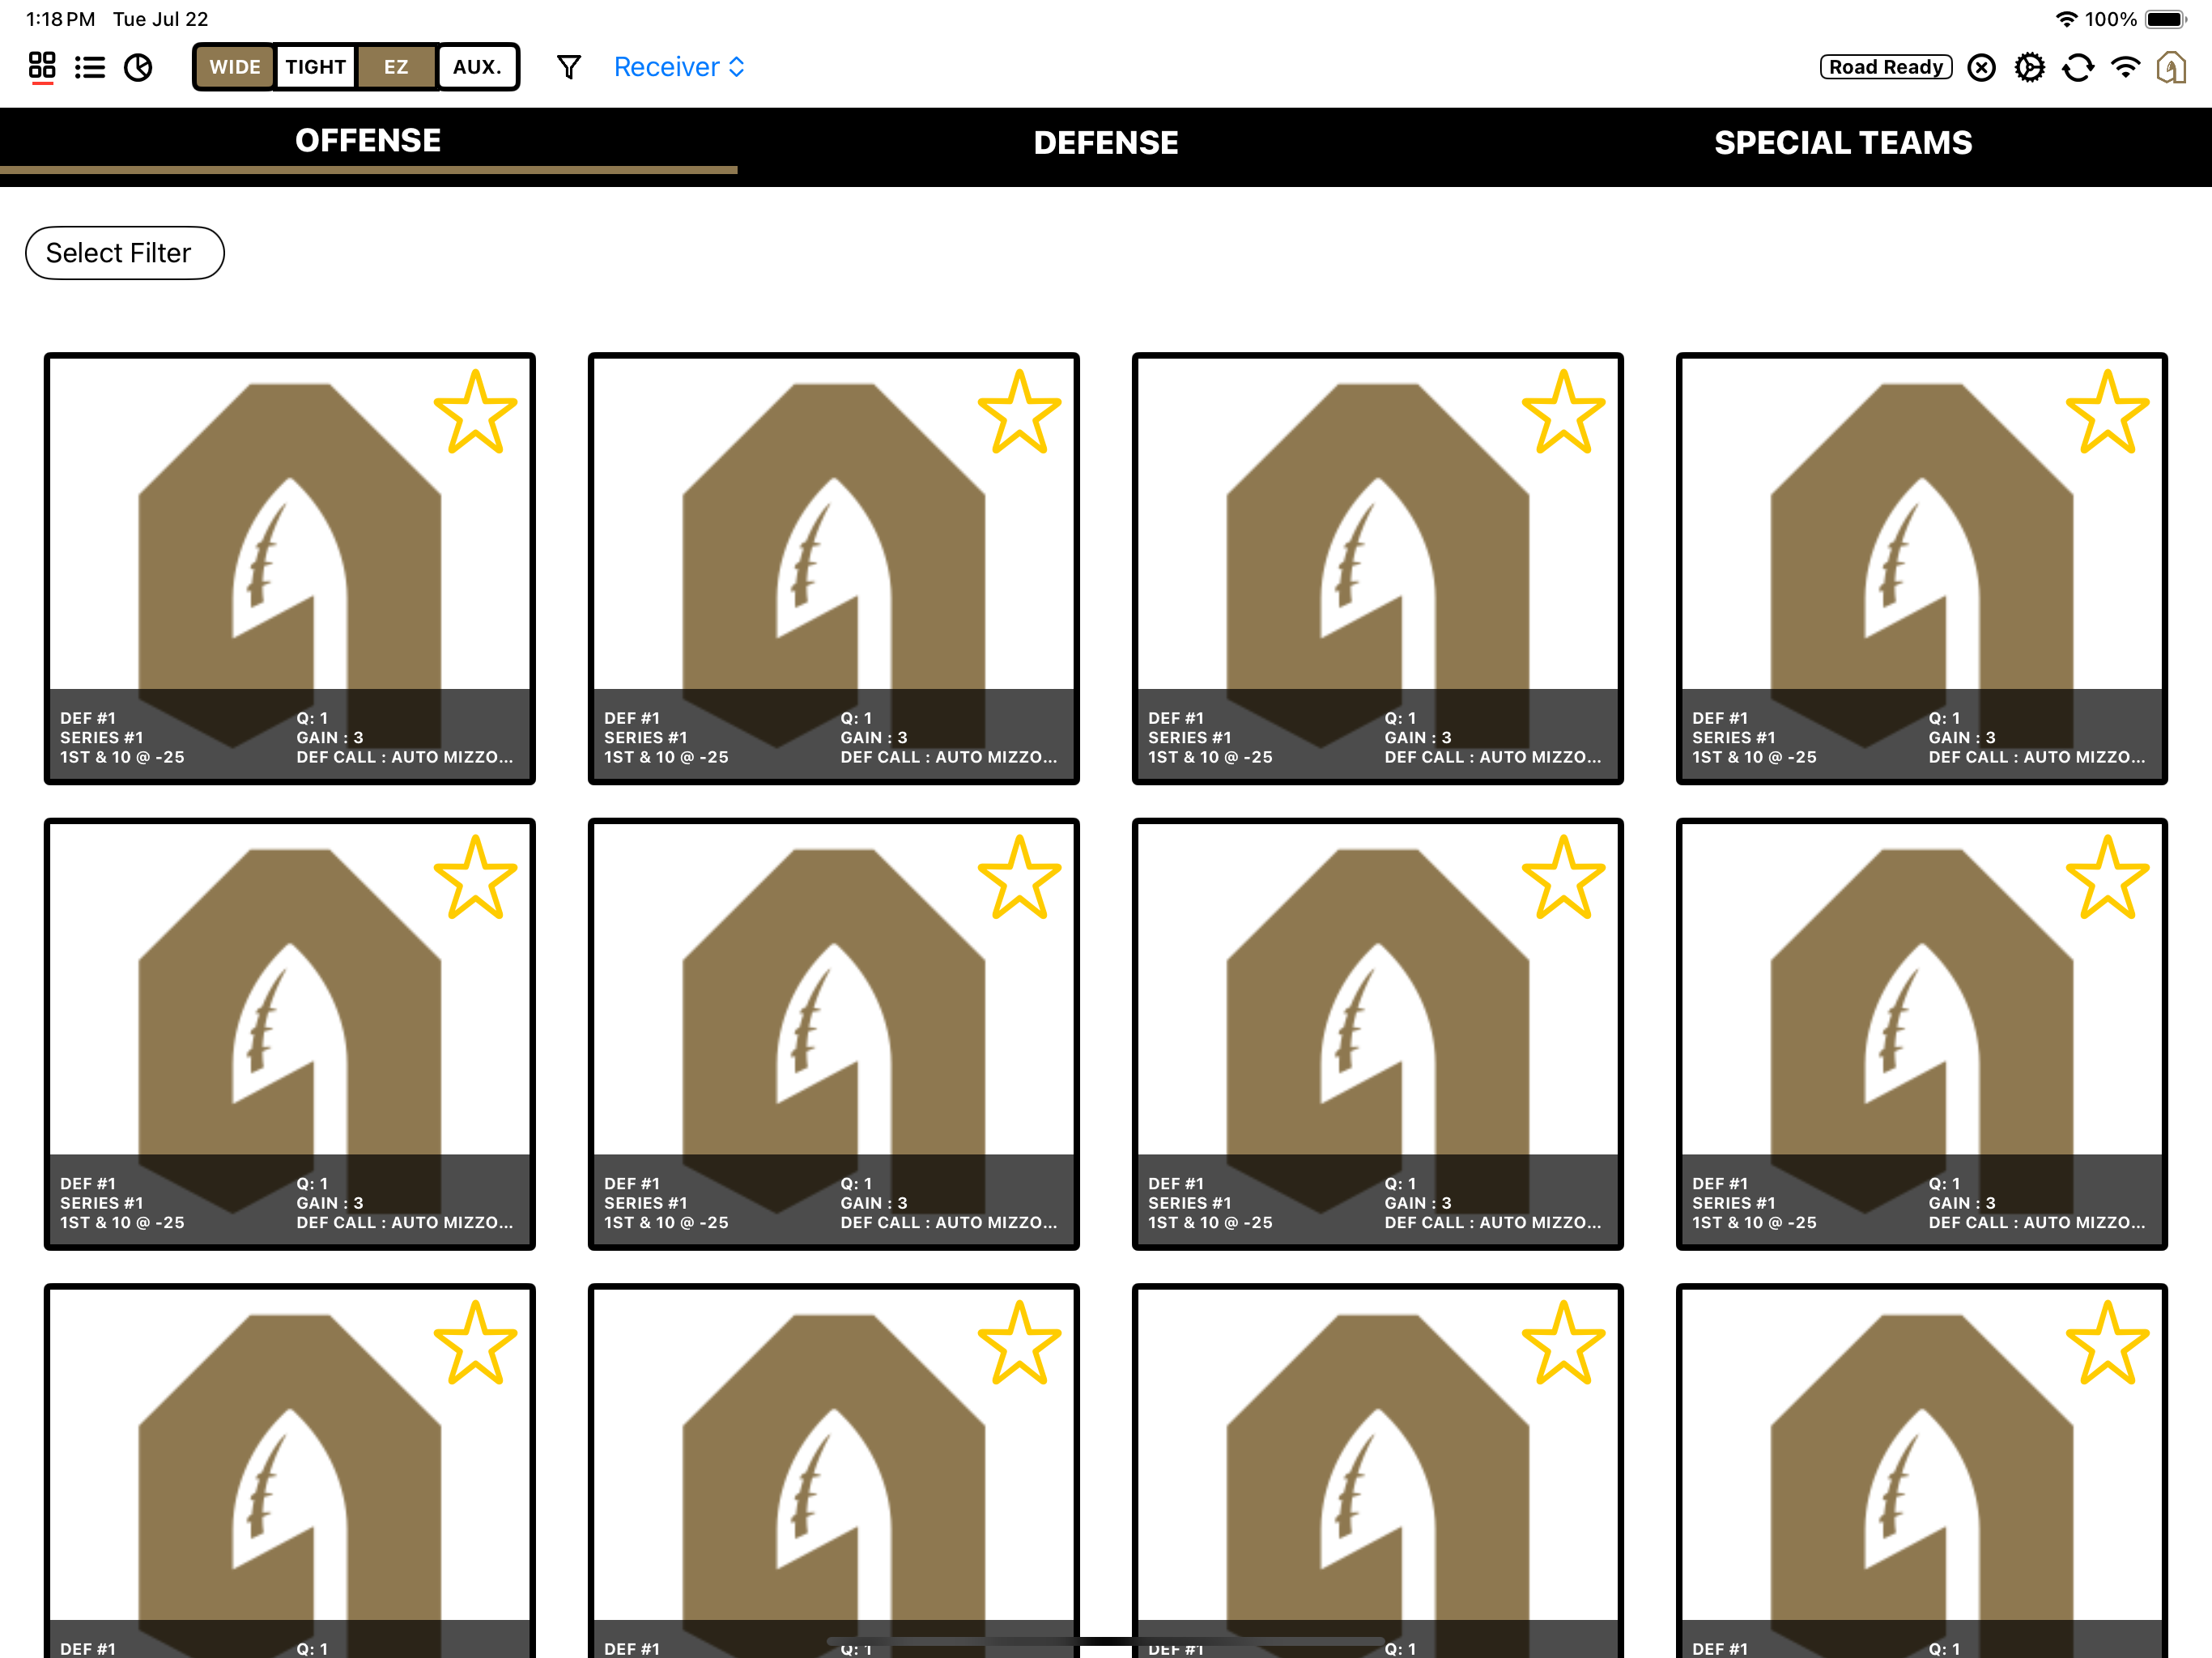
Task: Switch to grid view icon
Action: (42, 66)
